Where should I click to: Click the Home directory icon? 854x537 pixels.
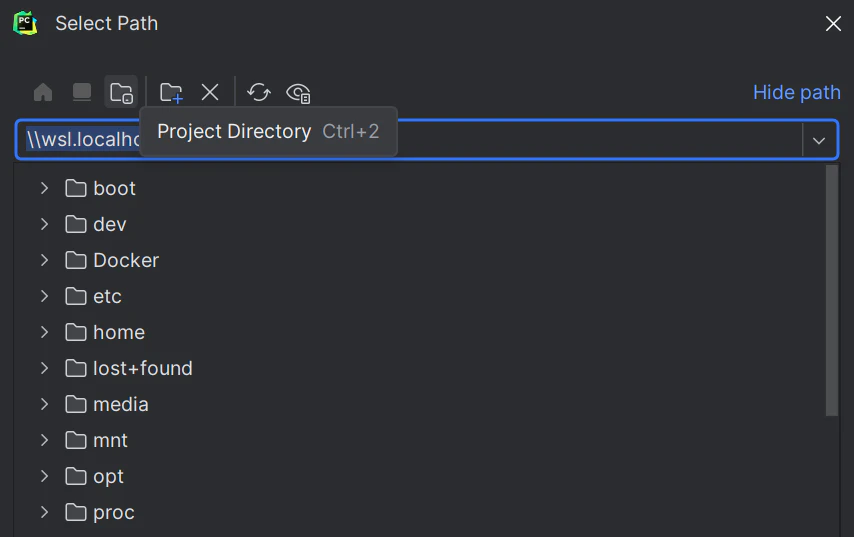coord(43,93)
